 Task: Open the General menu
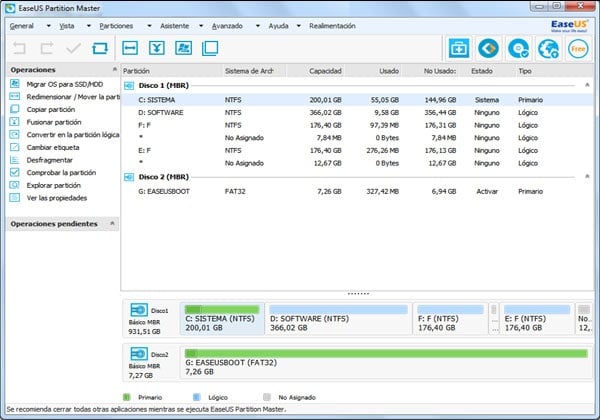coord(22,26)
